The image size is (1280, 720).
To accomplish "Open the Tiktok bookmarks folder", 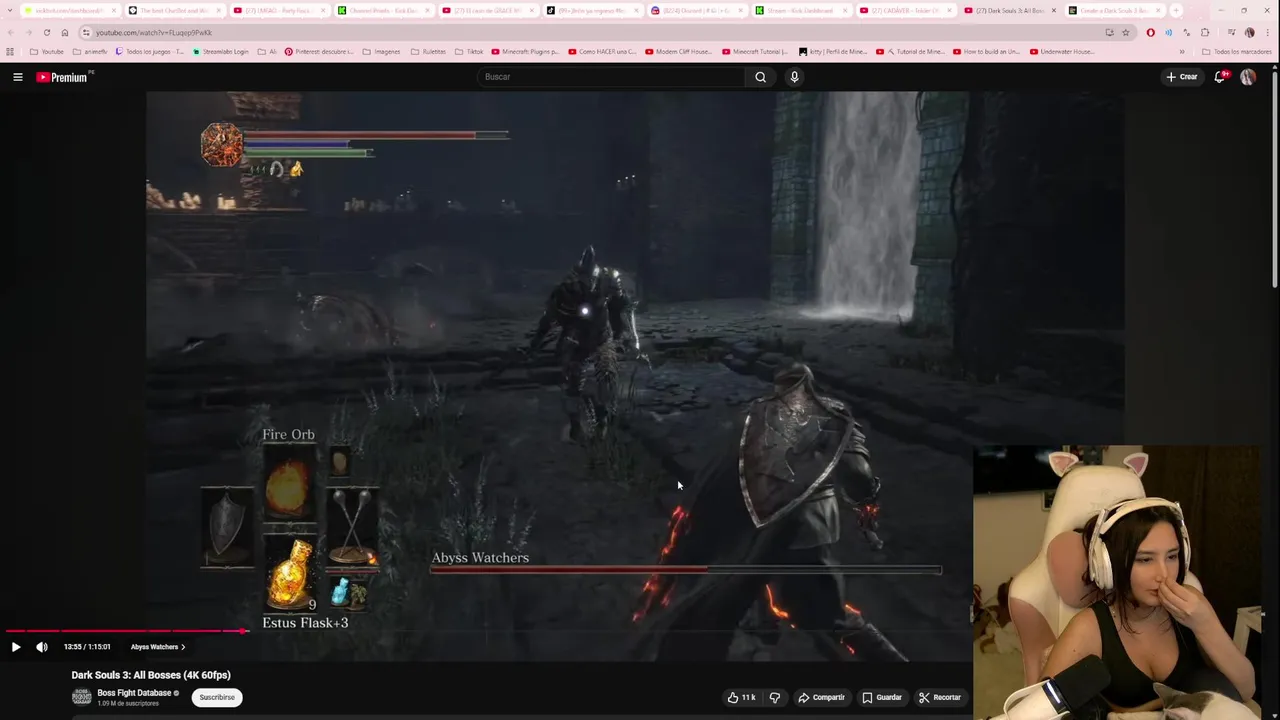I will pyautogui.click(x=468, y=51).
